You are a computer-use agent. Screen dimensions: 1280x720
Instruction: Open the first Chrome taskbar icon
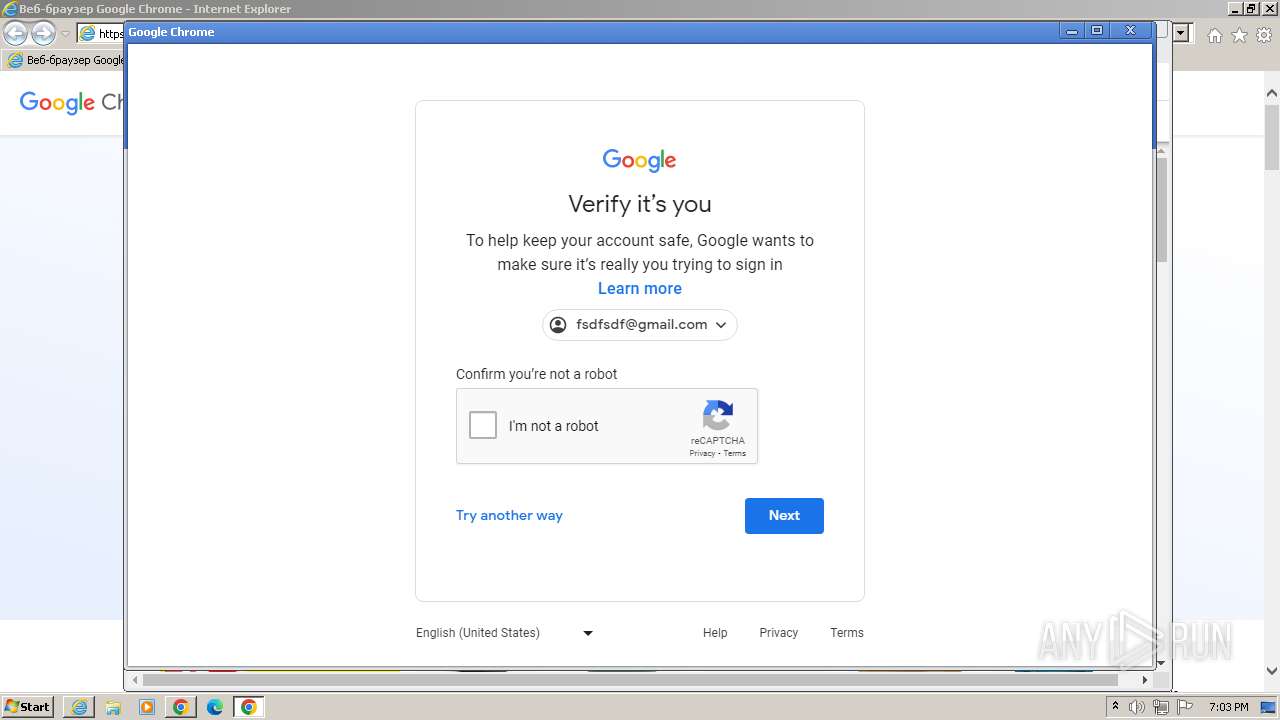pos(181,707)
